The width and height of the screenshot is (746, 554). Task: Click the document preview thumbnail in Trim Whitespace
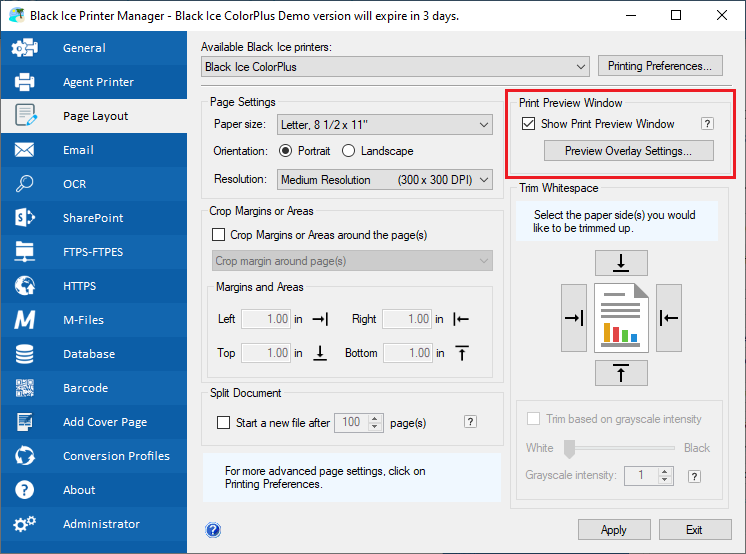click(x=621, y=318)
